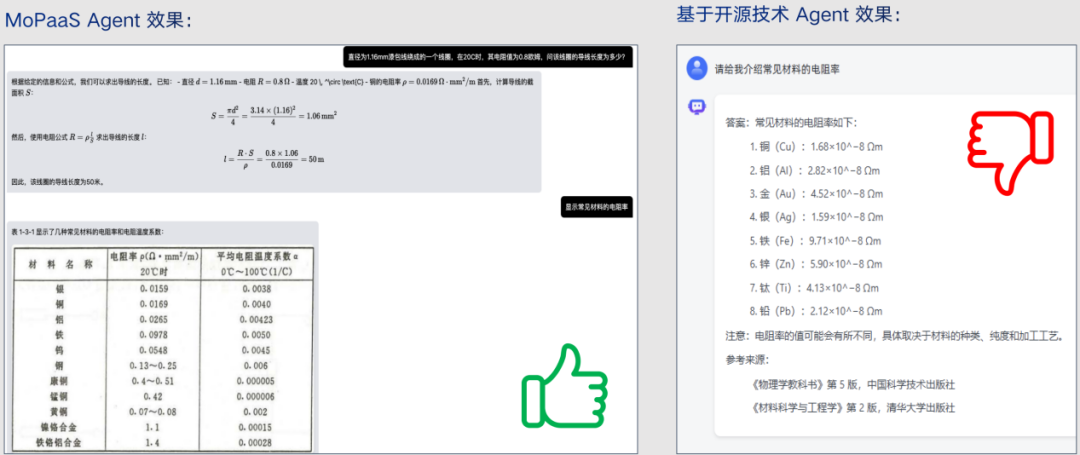The image size is (1080, 455).
Task: Click the blue user avatar icon
Action: 697,68
